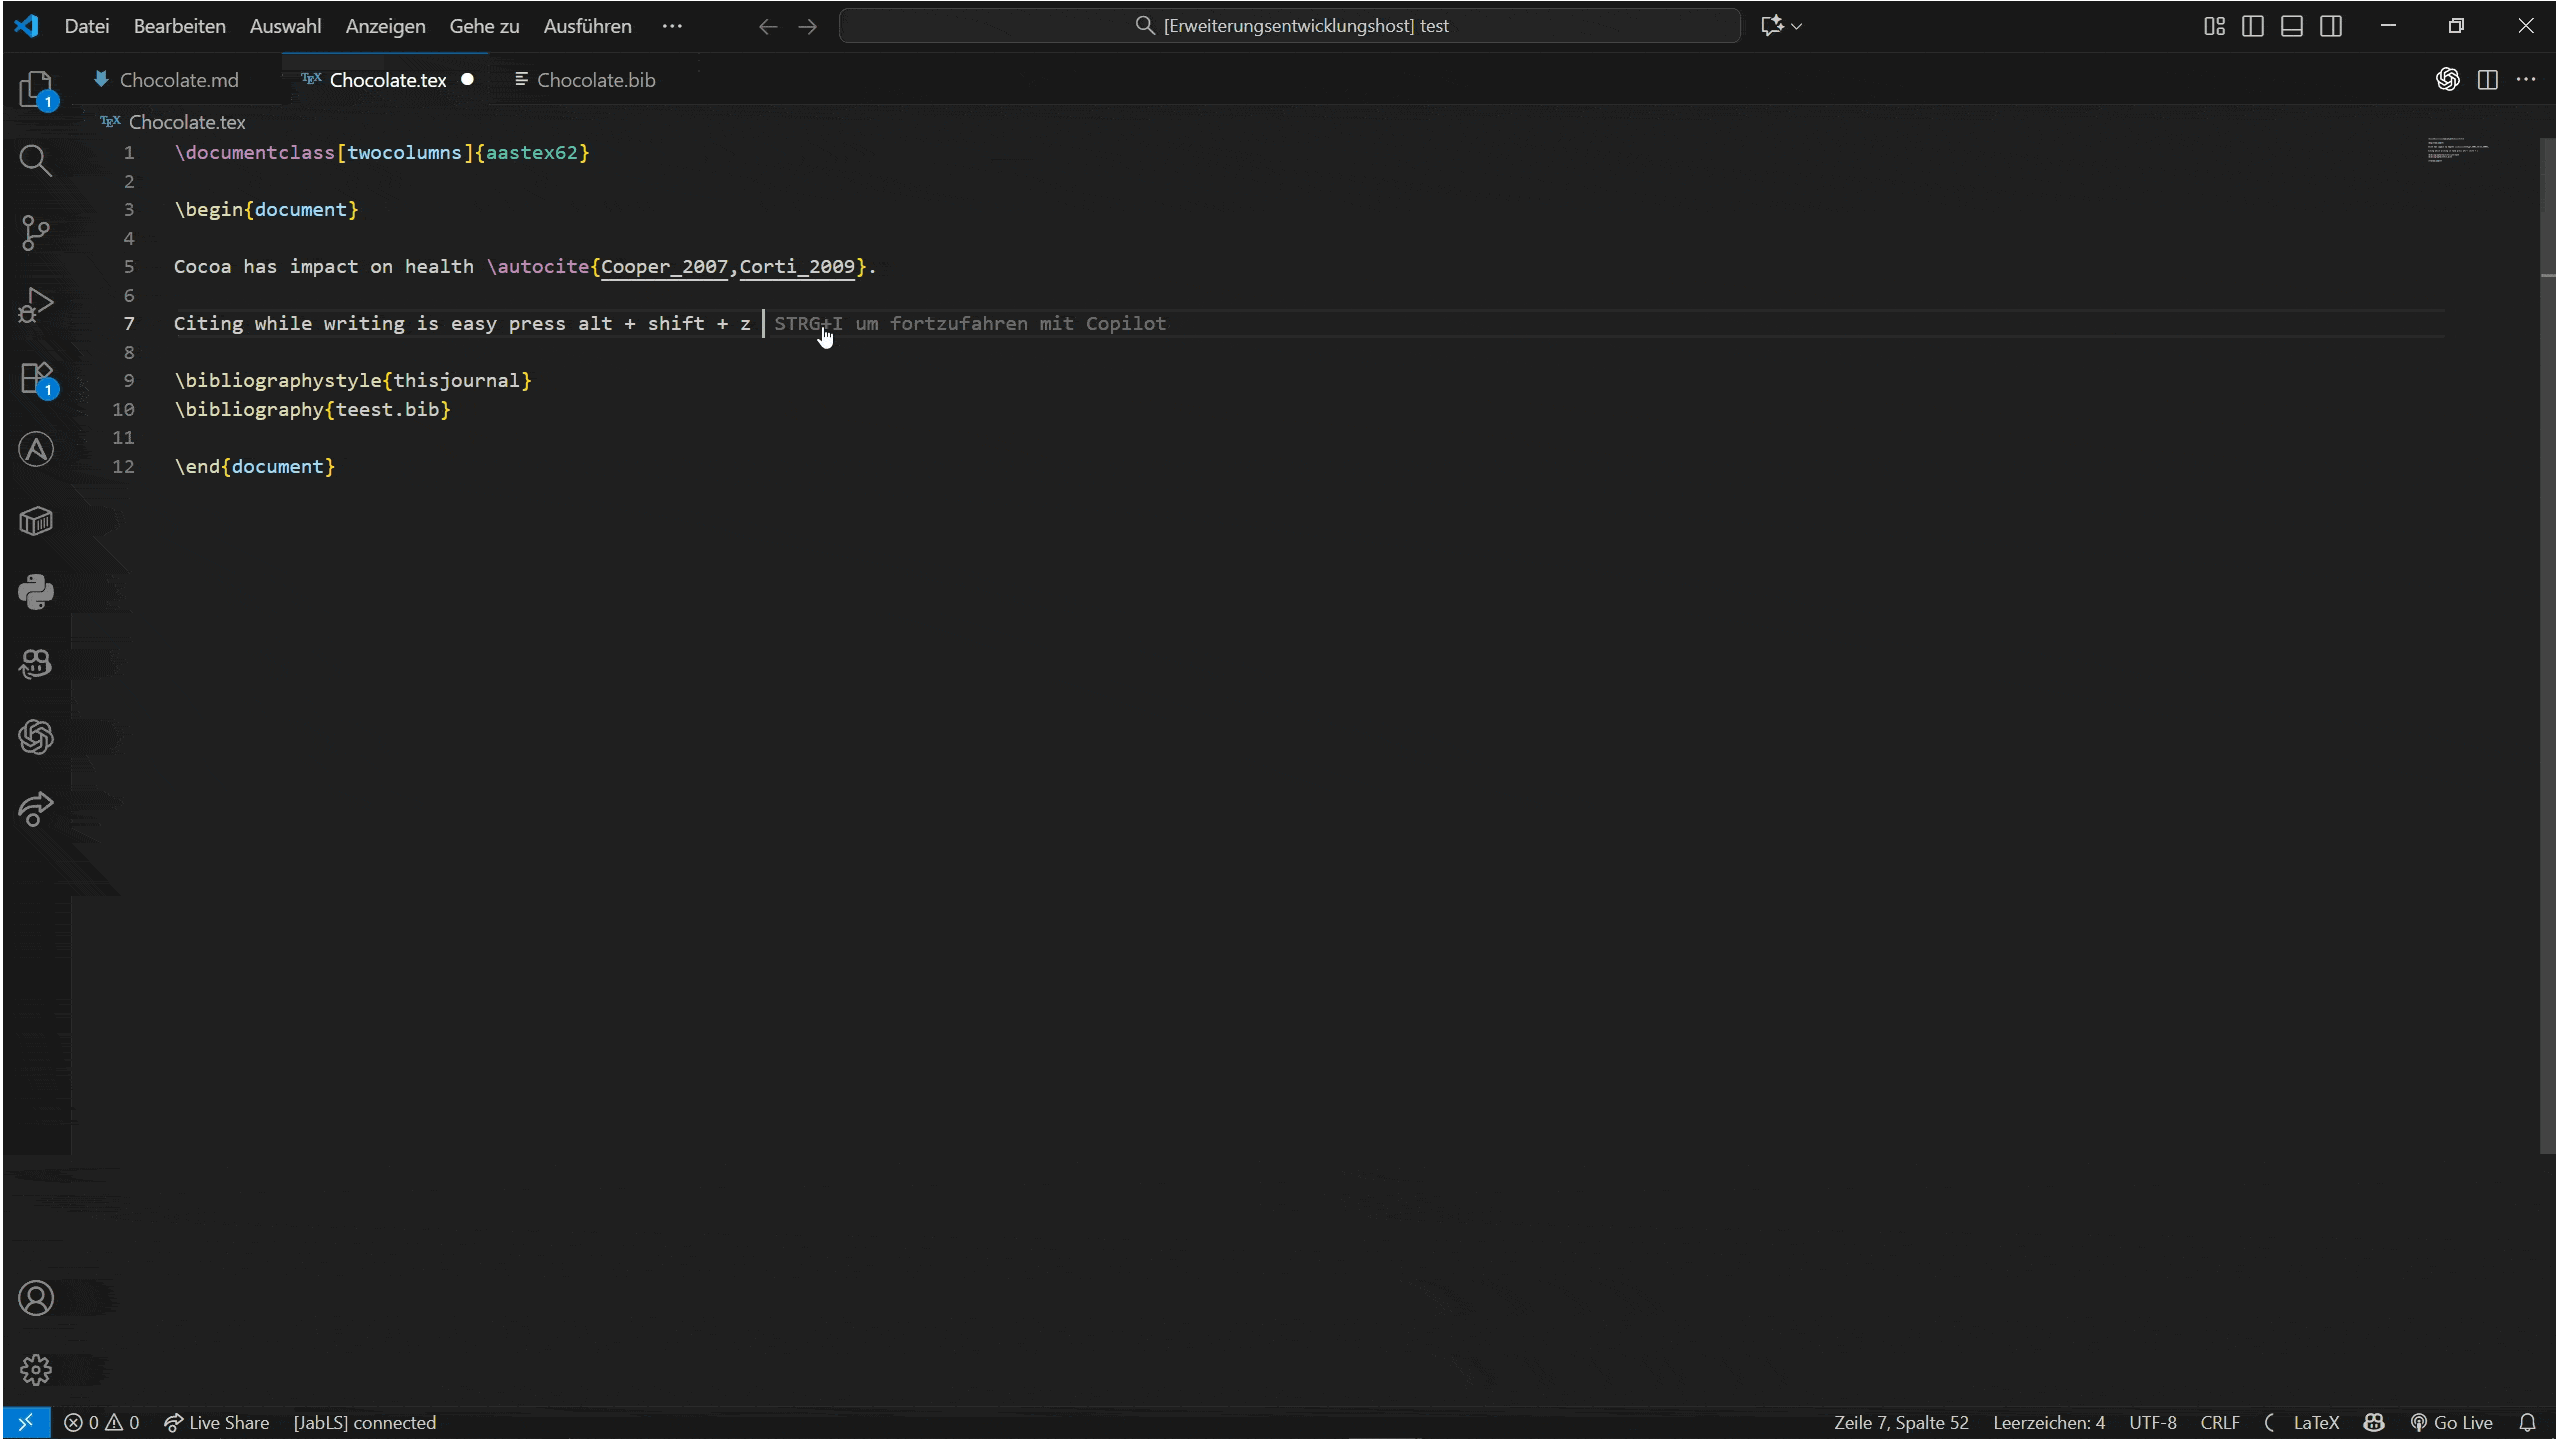Screen dimensions: 2560x1440
Task: Click the command center search field
Action: click(x=1290, y=26)
